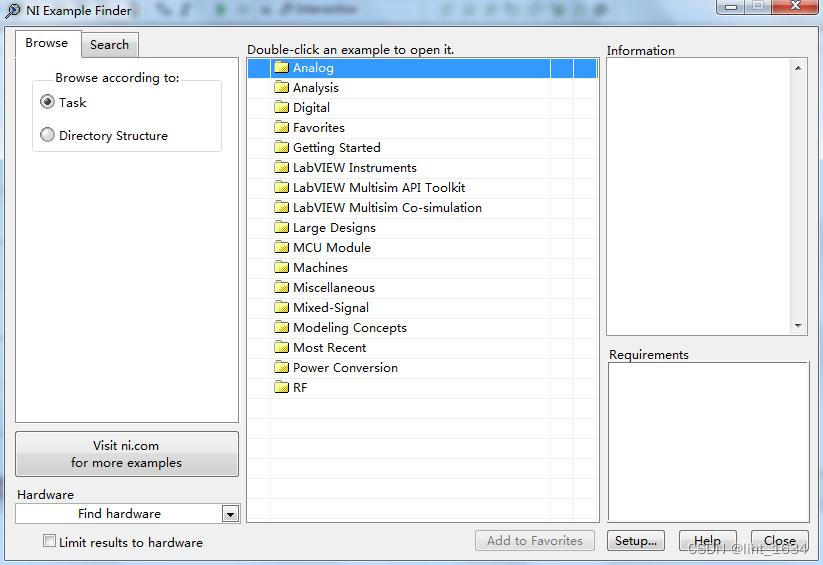Click the Information panel scroll up arrow
The image size is (823, 565).
798,68
